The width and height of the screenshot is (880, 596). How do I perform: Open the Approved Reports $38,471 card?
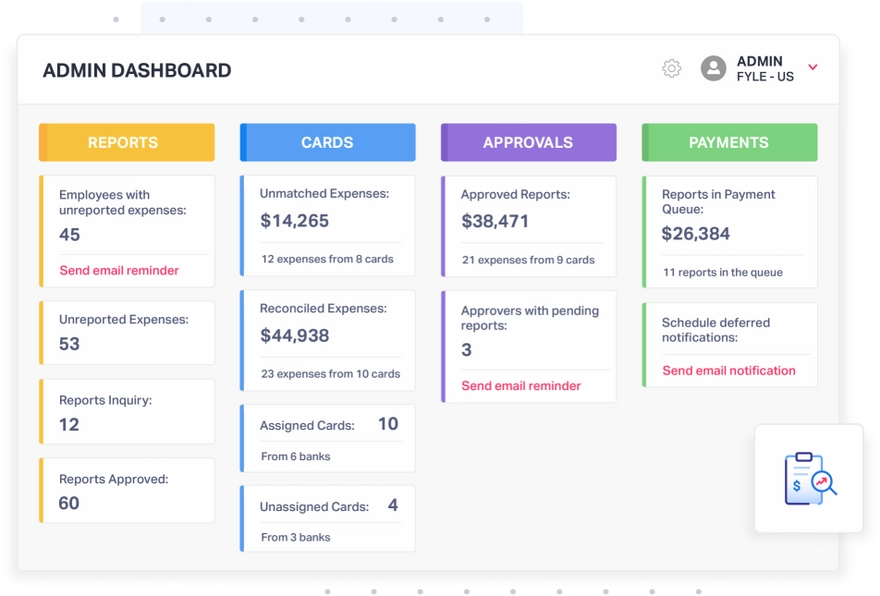coord(528,225)
